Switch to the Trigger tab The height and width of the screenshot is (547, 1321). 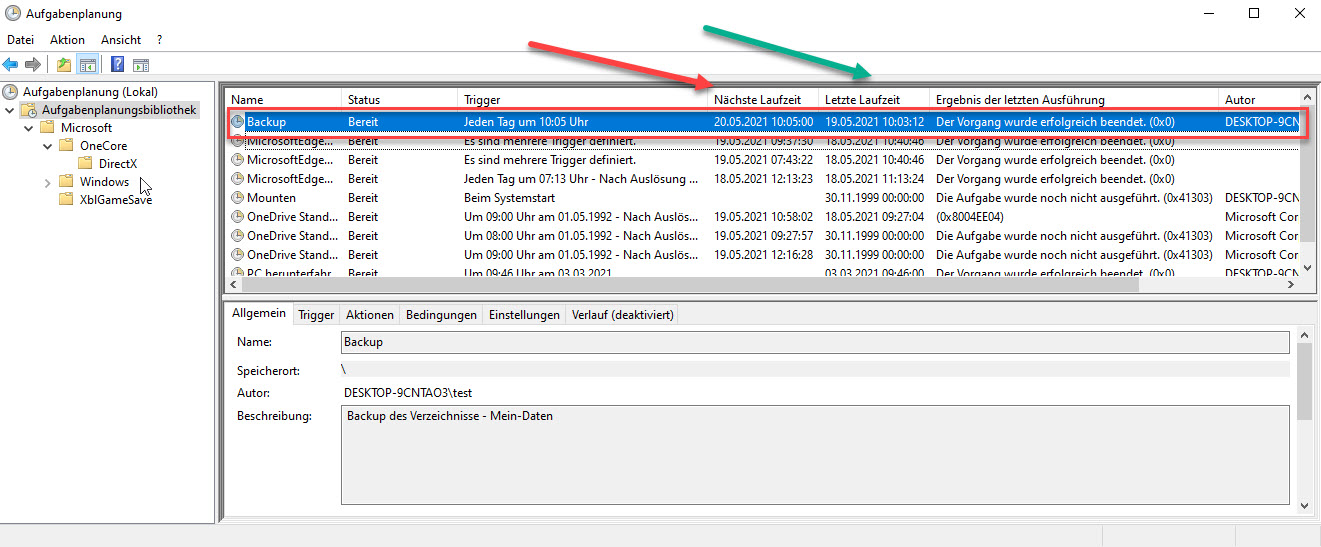coord(316,315)
